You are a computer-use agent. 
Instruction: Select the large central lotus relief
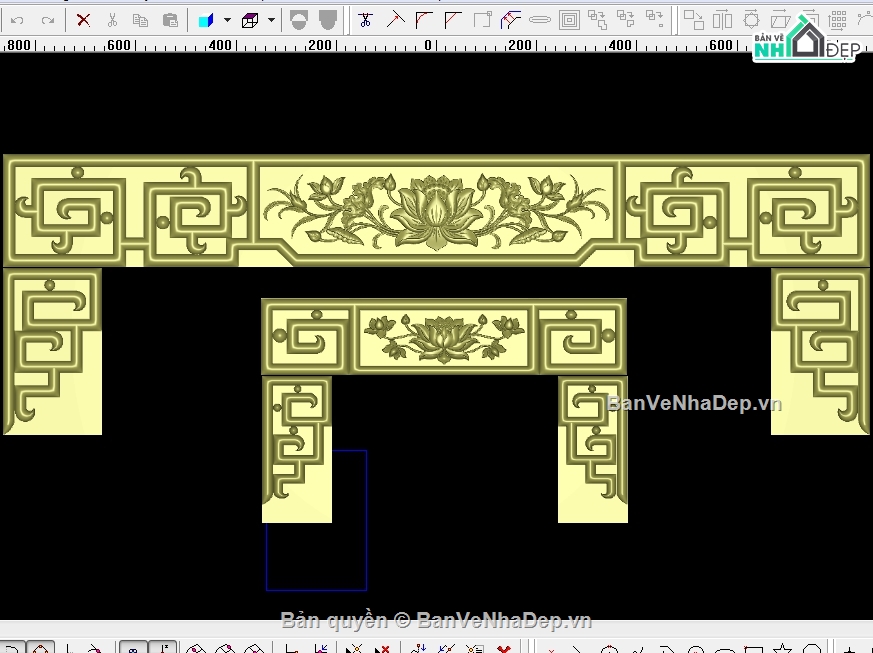click(x=436, y=211)
